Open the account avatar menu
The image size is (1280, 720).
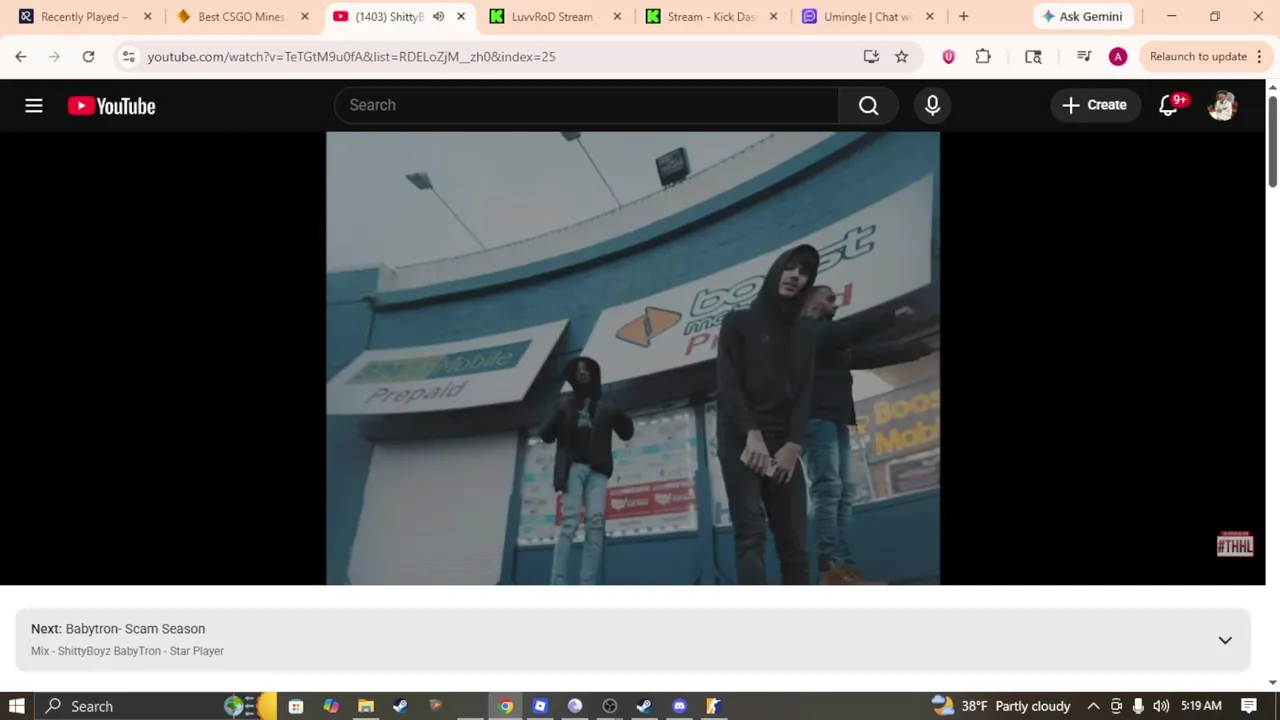pyautogui.click(x=1222, y=105)
